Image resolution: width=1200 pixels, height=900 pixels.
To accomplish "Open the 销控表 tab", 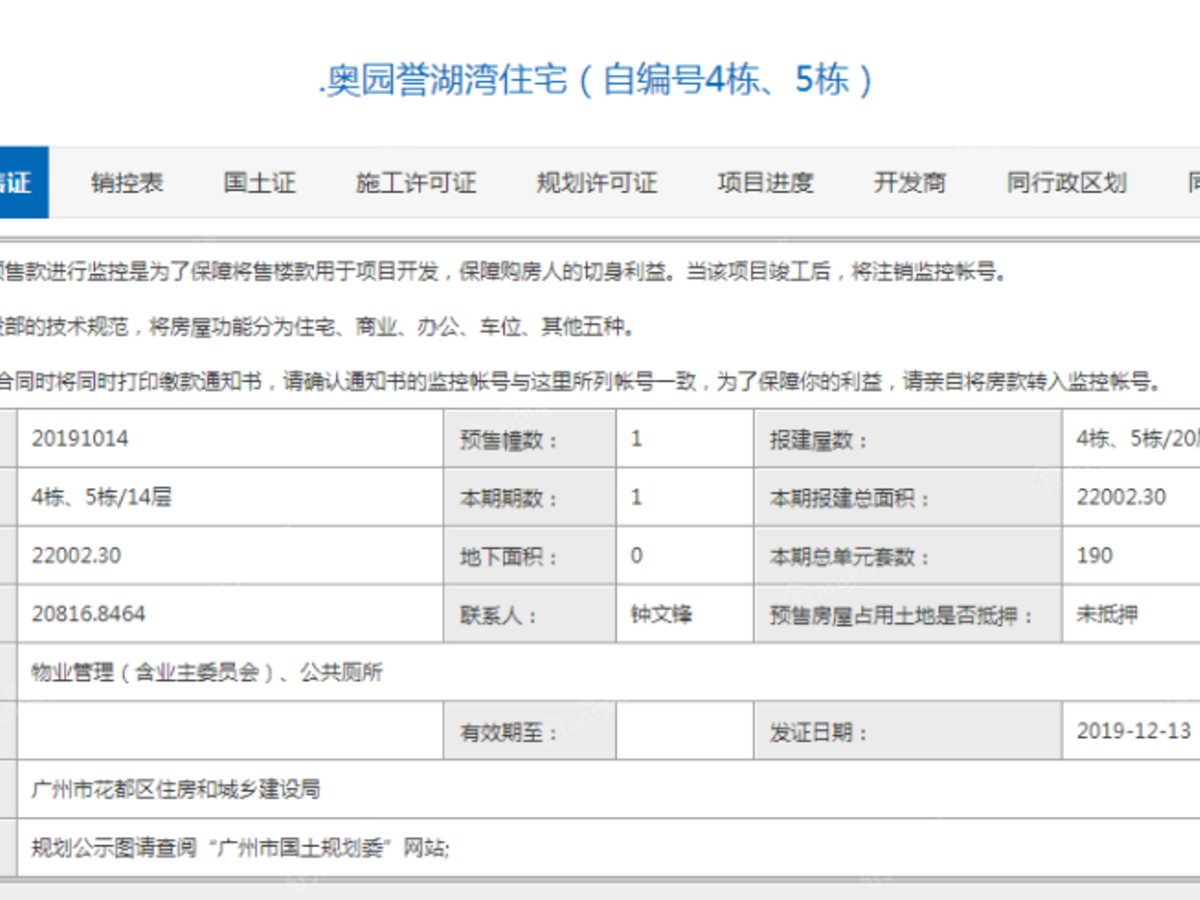I will pos(127,183).
